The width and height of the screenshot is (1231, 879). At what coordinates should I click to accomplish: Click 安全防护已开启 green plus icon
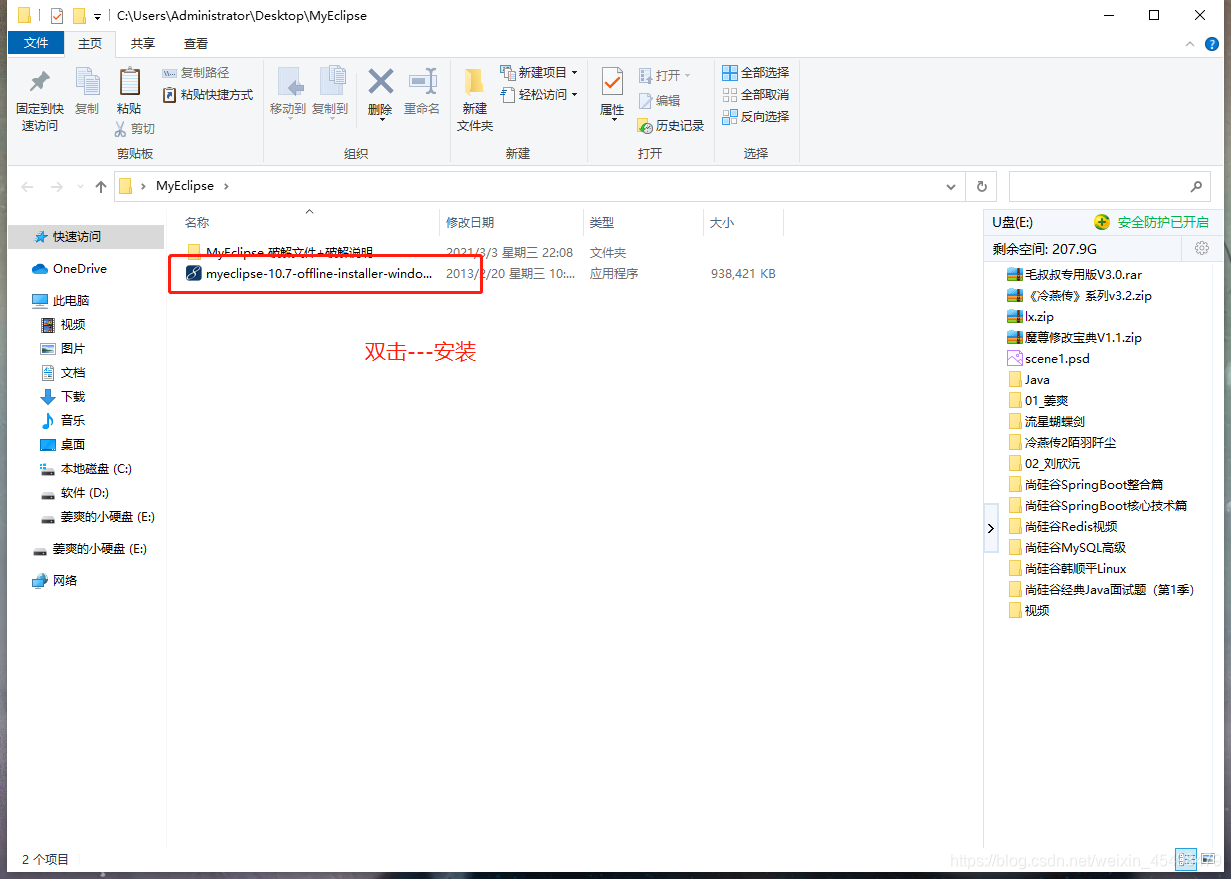[x=1102, y=222]
